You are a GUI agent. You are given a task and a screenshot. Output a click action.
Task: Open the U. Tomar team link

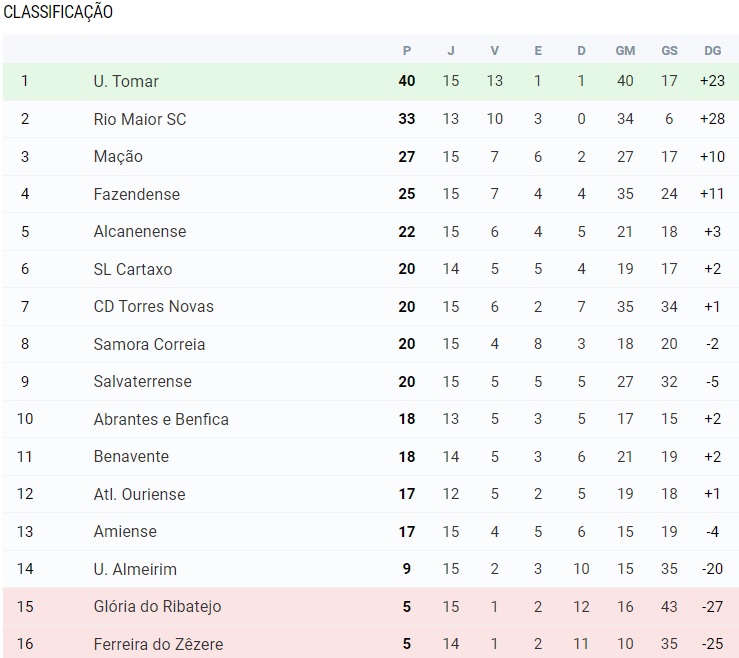[126, 81]
